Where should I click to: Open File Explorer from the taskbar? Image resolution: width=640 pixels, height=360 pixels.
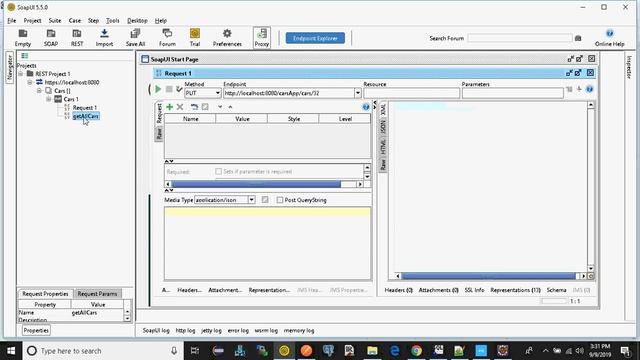pyautogui.click(x=372, y=351)
